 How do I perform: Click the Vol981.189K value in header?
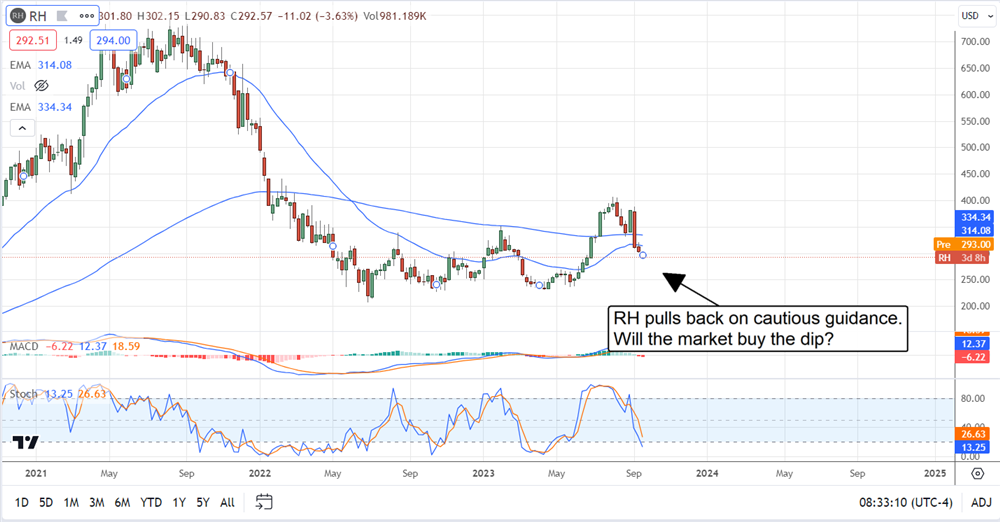tap(394, 16)
